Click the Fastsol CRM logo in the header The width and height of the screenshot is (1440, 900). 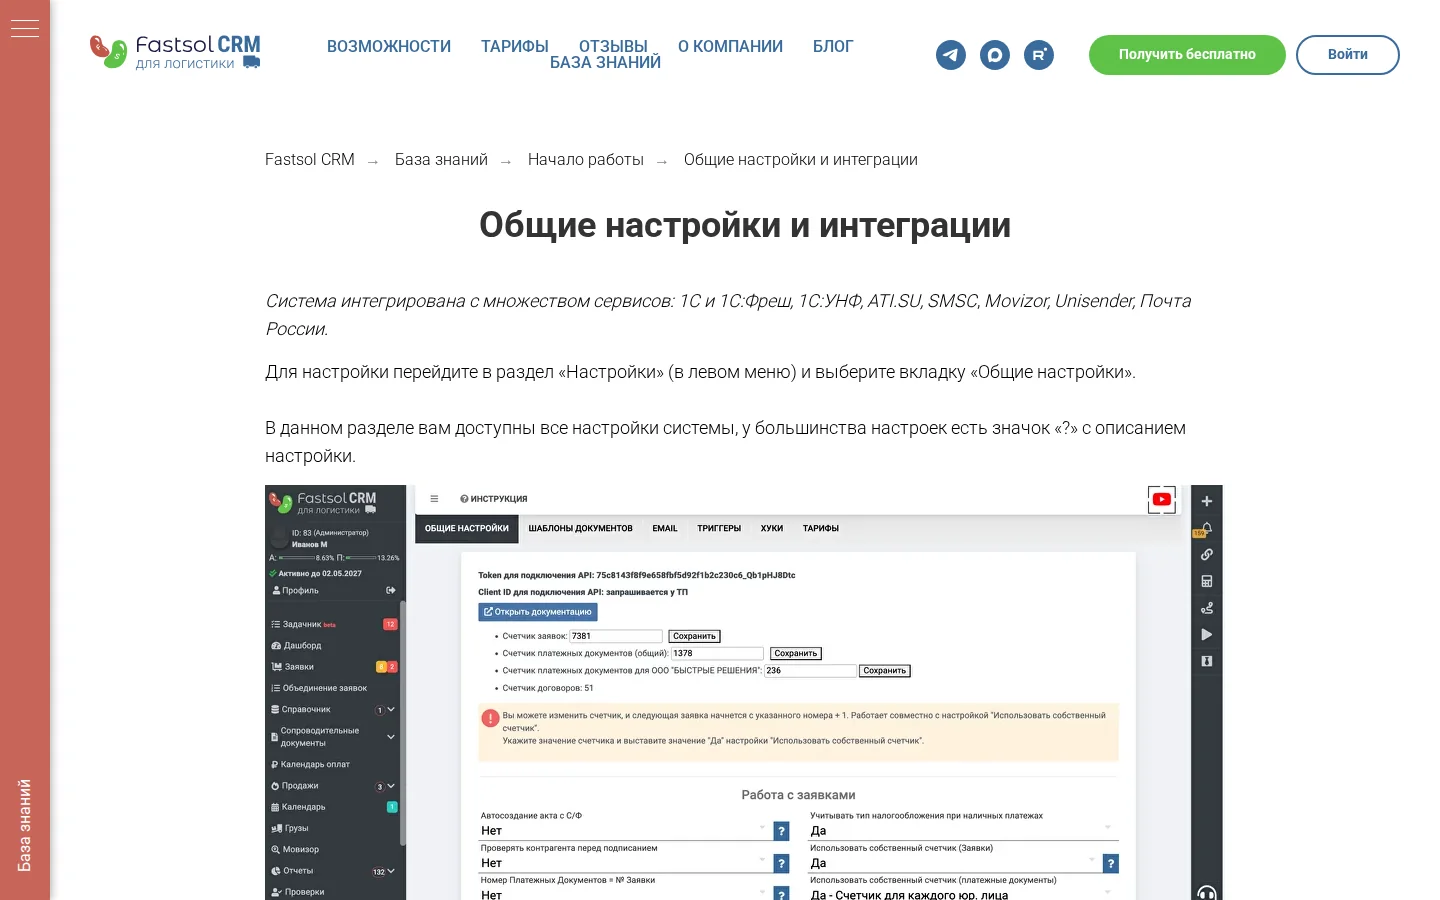(x=175, y=52)
